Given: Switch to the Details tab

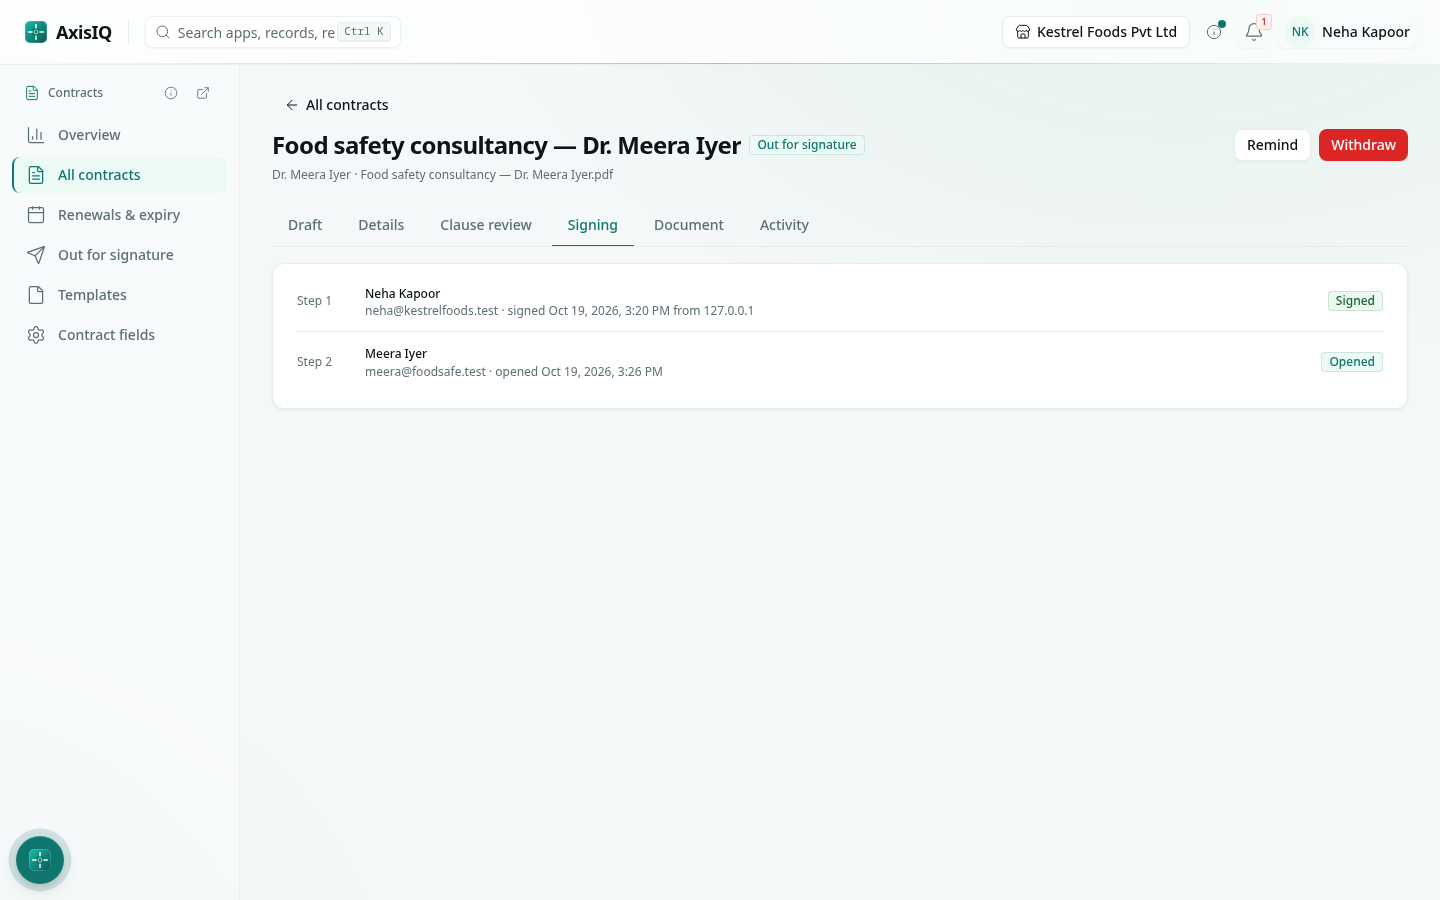Looking at the screenshot, I should tap(381, 225).
